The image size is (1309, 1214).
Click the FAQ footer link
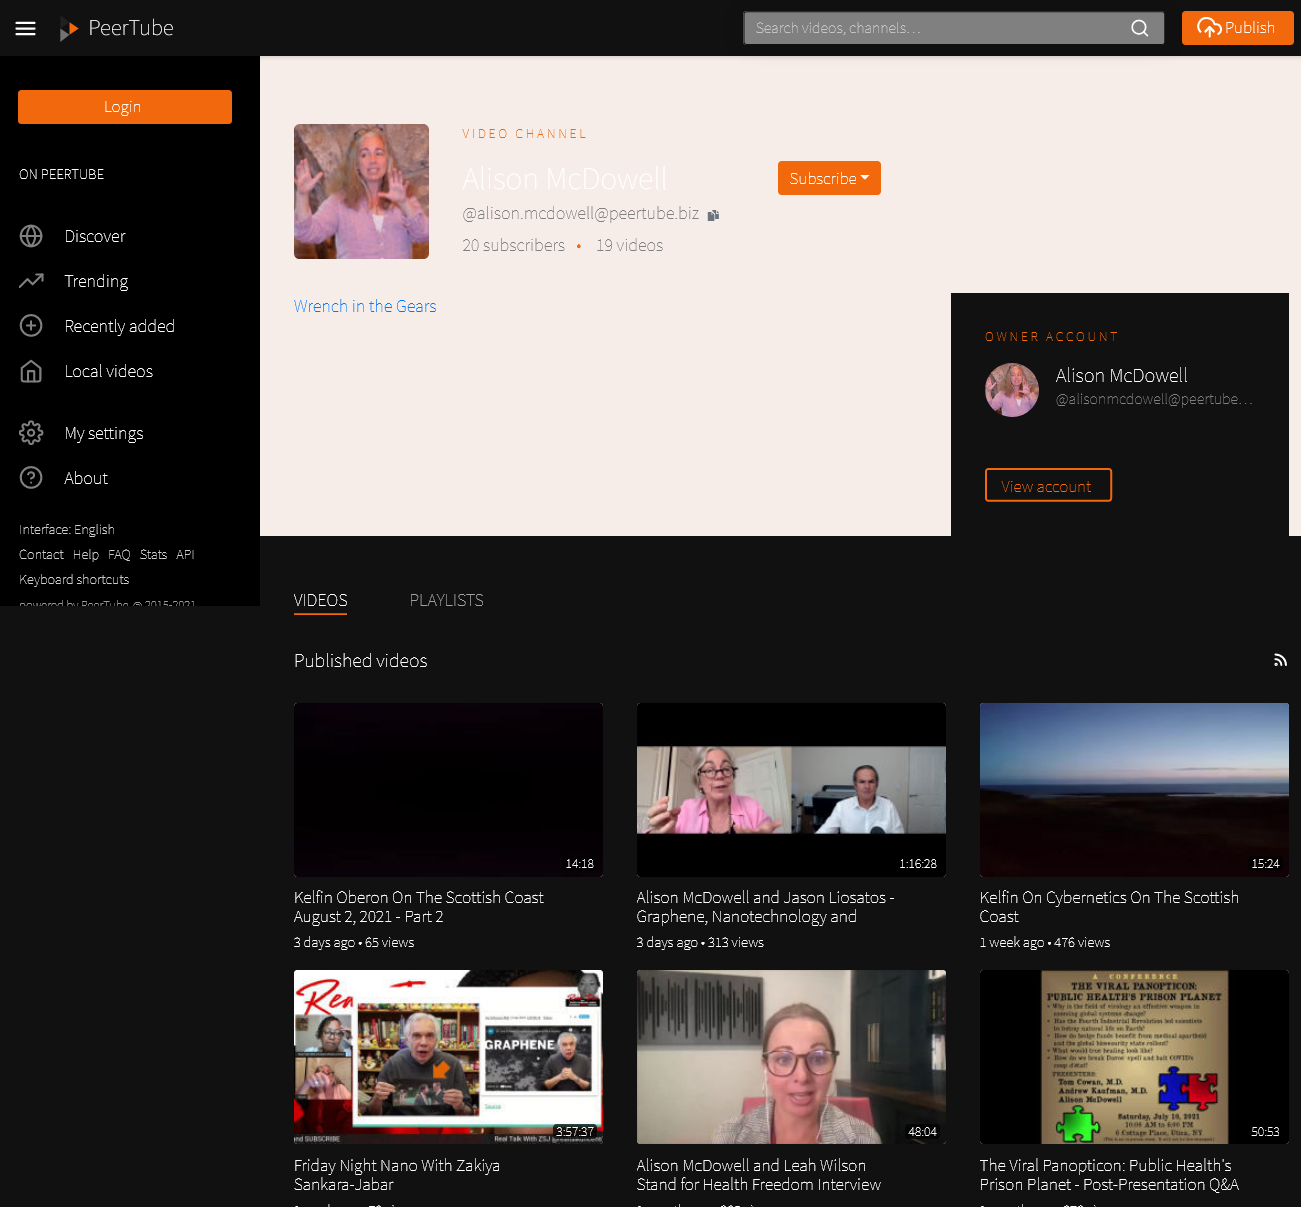coord(119,554)
